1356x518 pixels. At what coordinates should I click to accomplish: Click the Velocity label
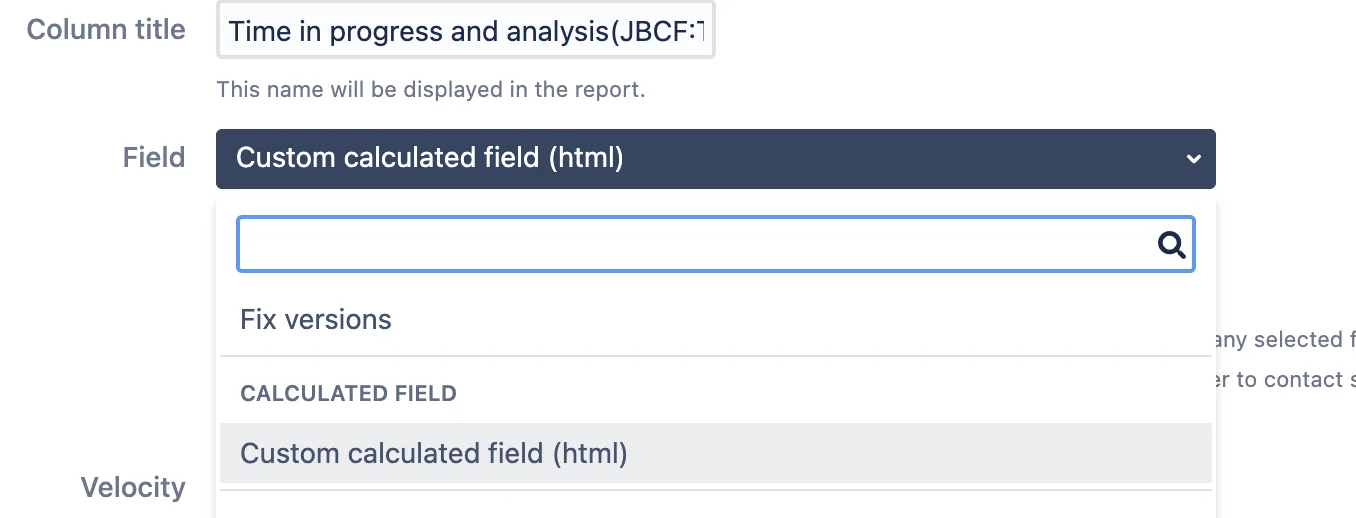coord(133,487)
